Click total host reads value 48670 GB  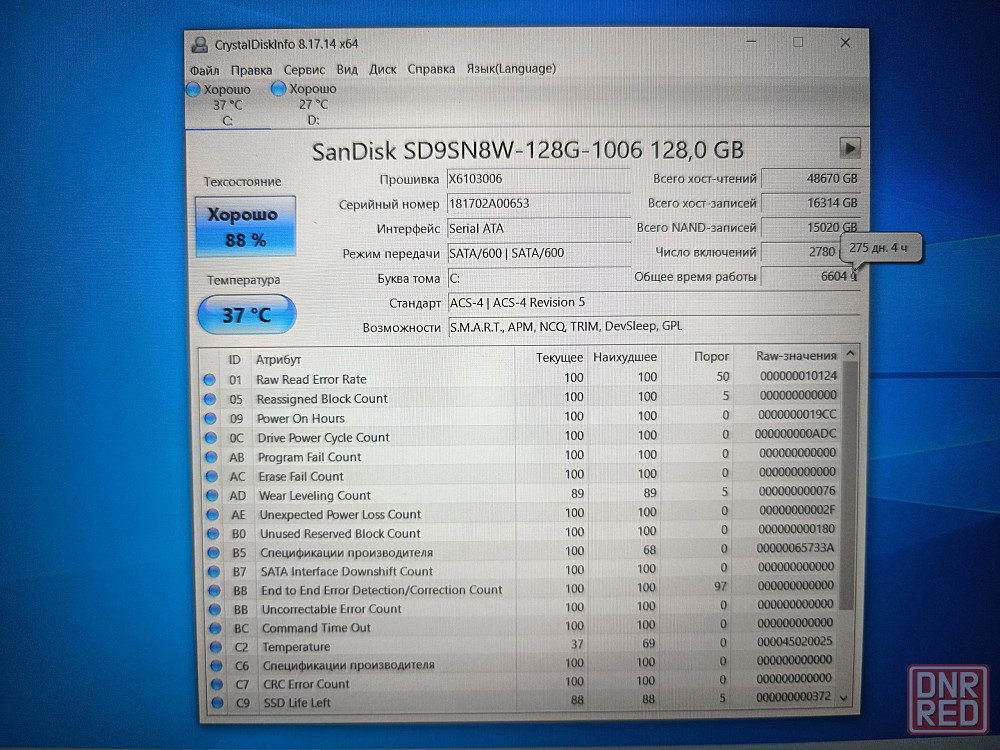coord(811,179)
